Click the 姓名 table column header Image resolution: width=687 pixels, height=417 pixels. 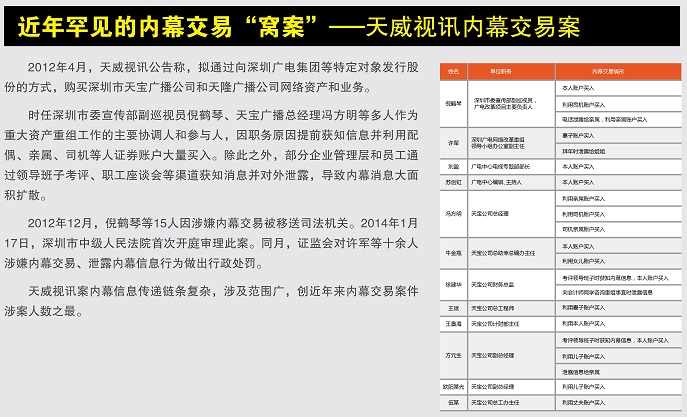pos(453,72)
